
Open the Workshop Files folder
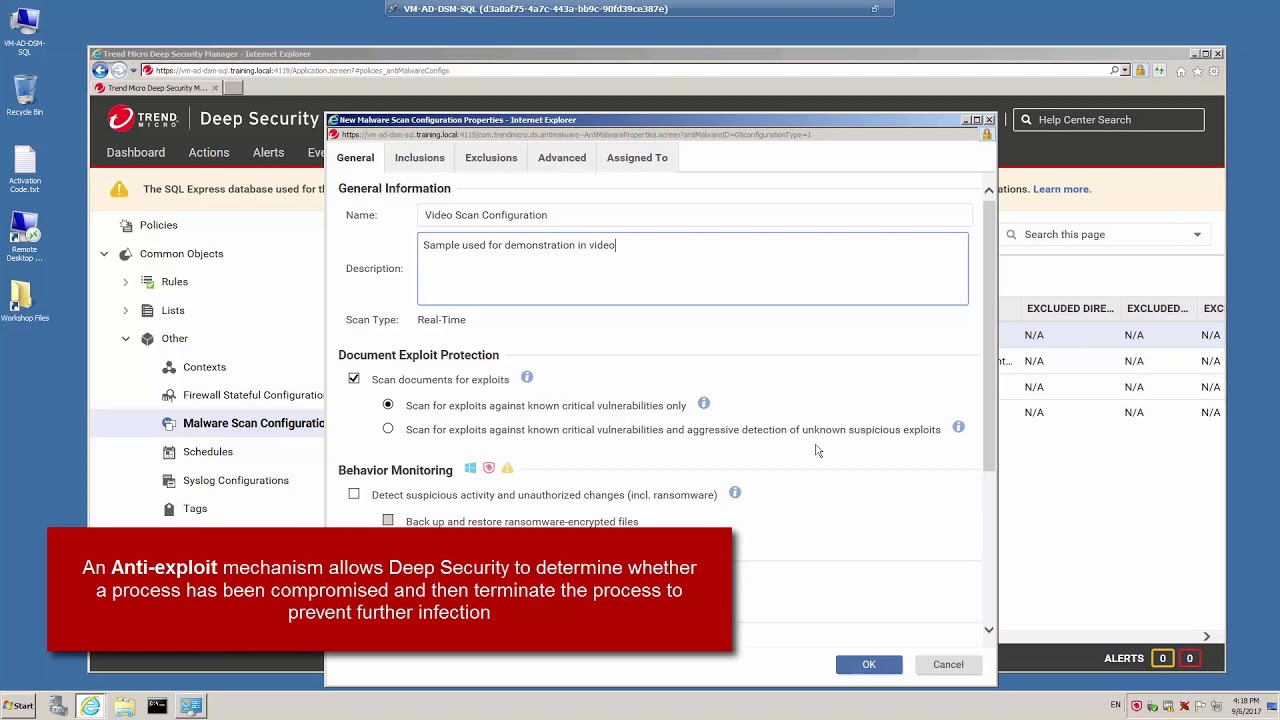point(24,301)
